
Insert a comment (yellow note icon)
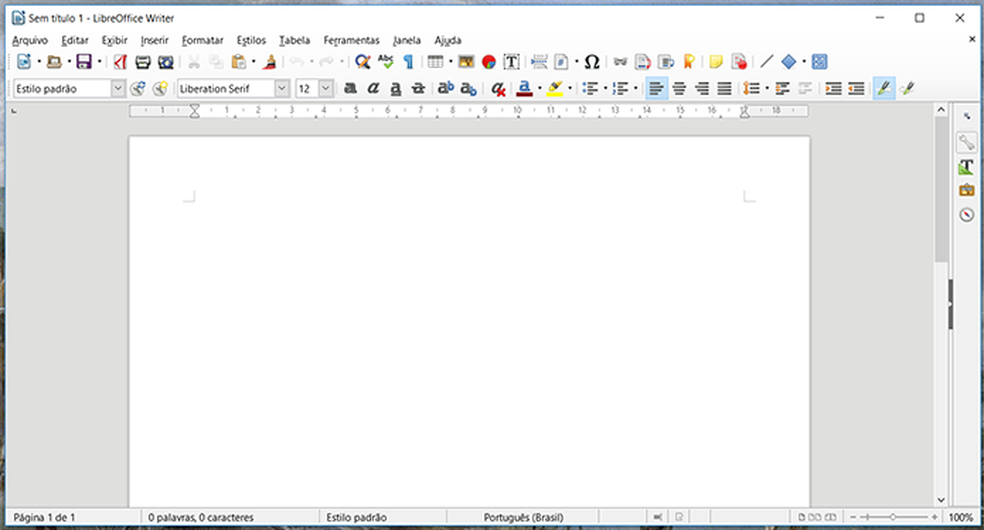pyautogui.click(x=716, y=61)
